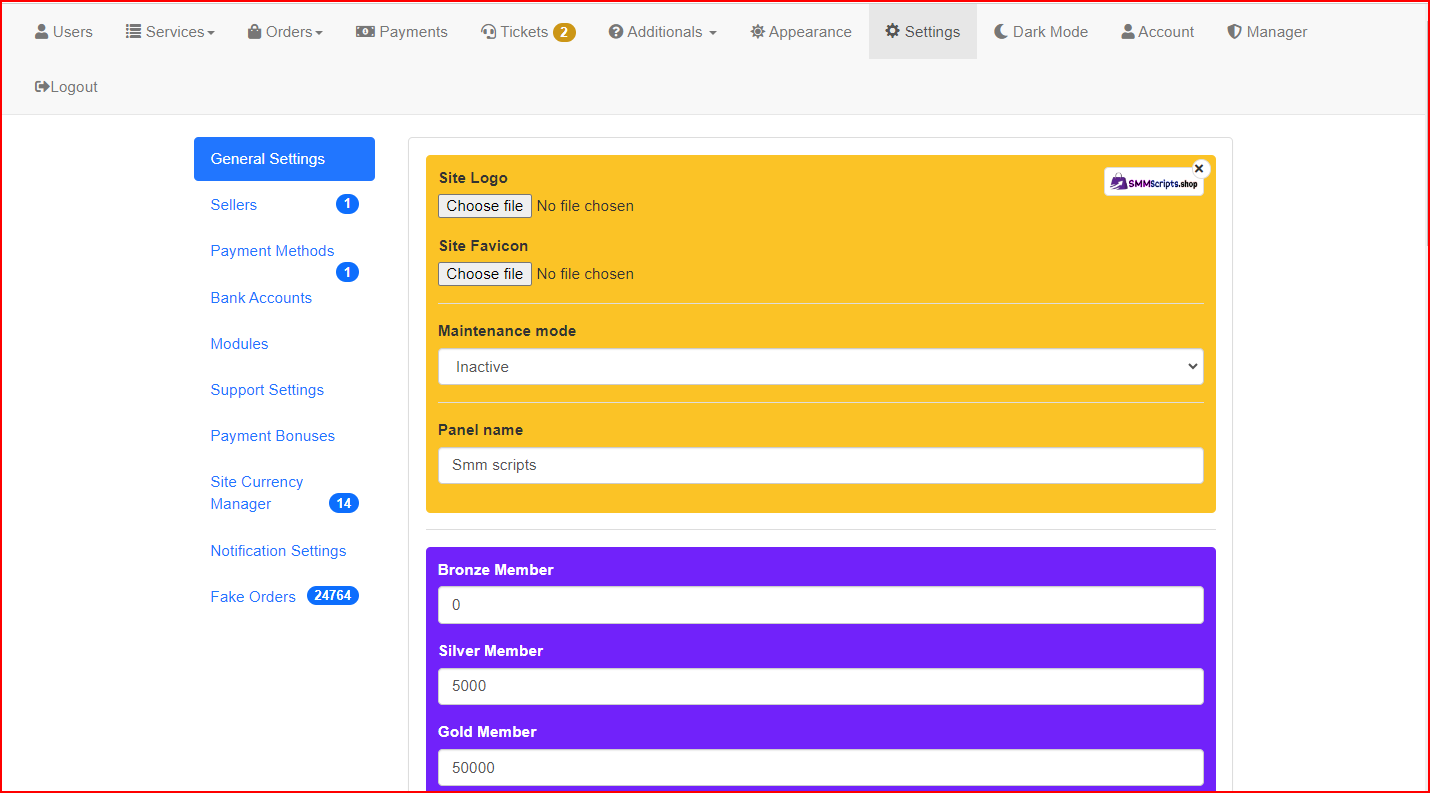Screen dimensions: 1430x793
Task: Open the Maintenance mode select box
Action: [x=820, y=367]
